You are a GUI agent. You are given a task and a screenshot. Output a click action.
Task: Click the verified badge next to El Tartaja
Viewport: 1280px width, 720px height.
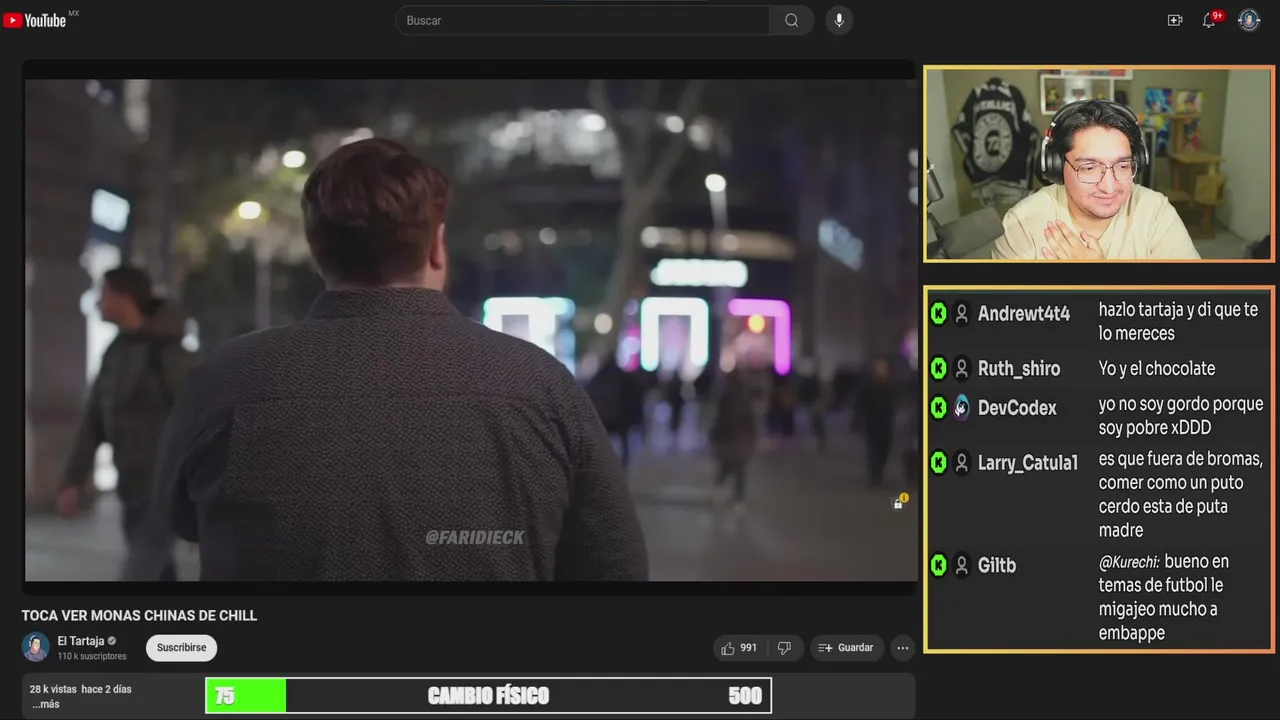(x=112, y=641)
